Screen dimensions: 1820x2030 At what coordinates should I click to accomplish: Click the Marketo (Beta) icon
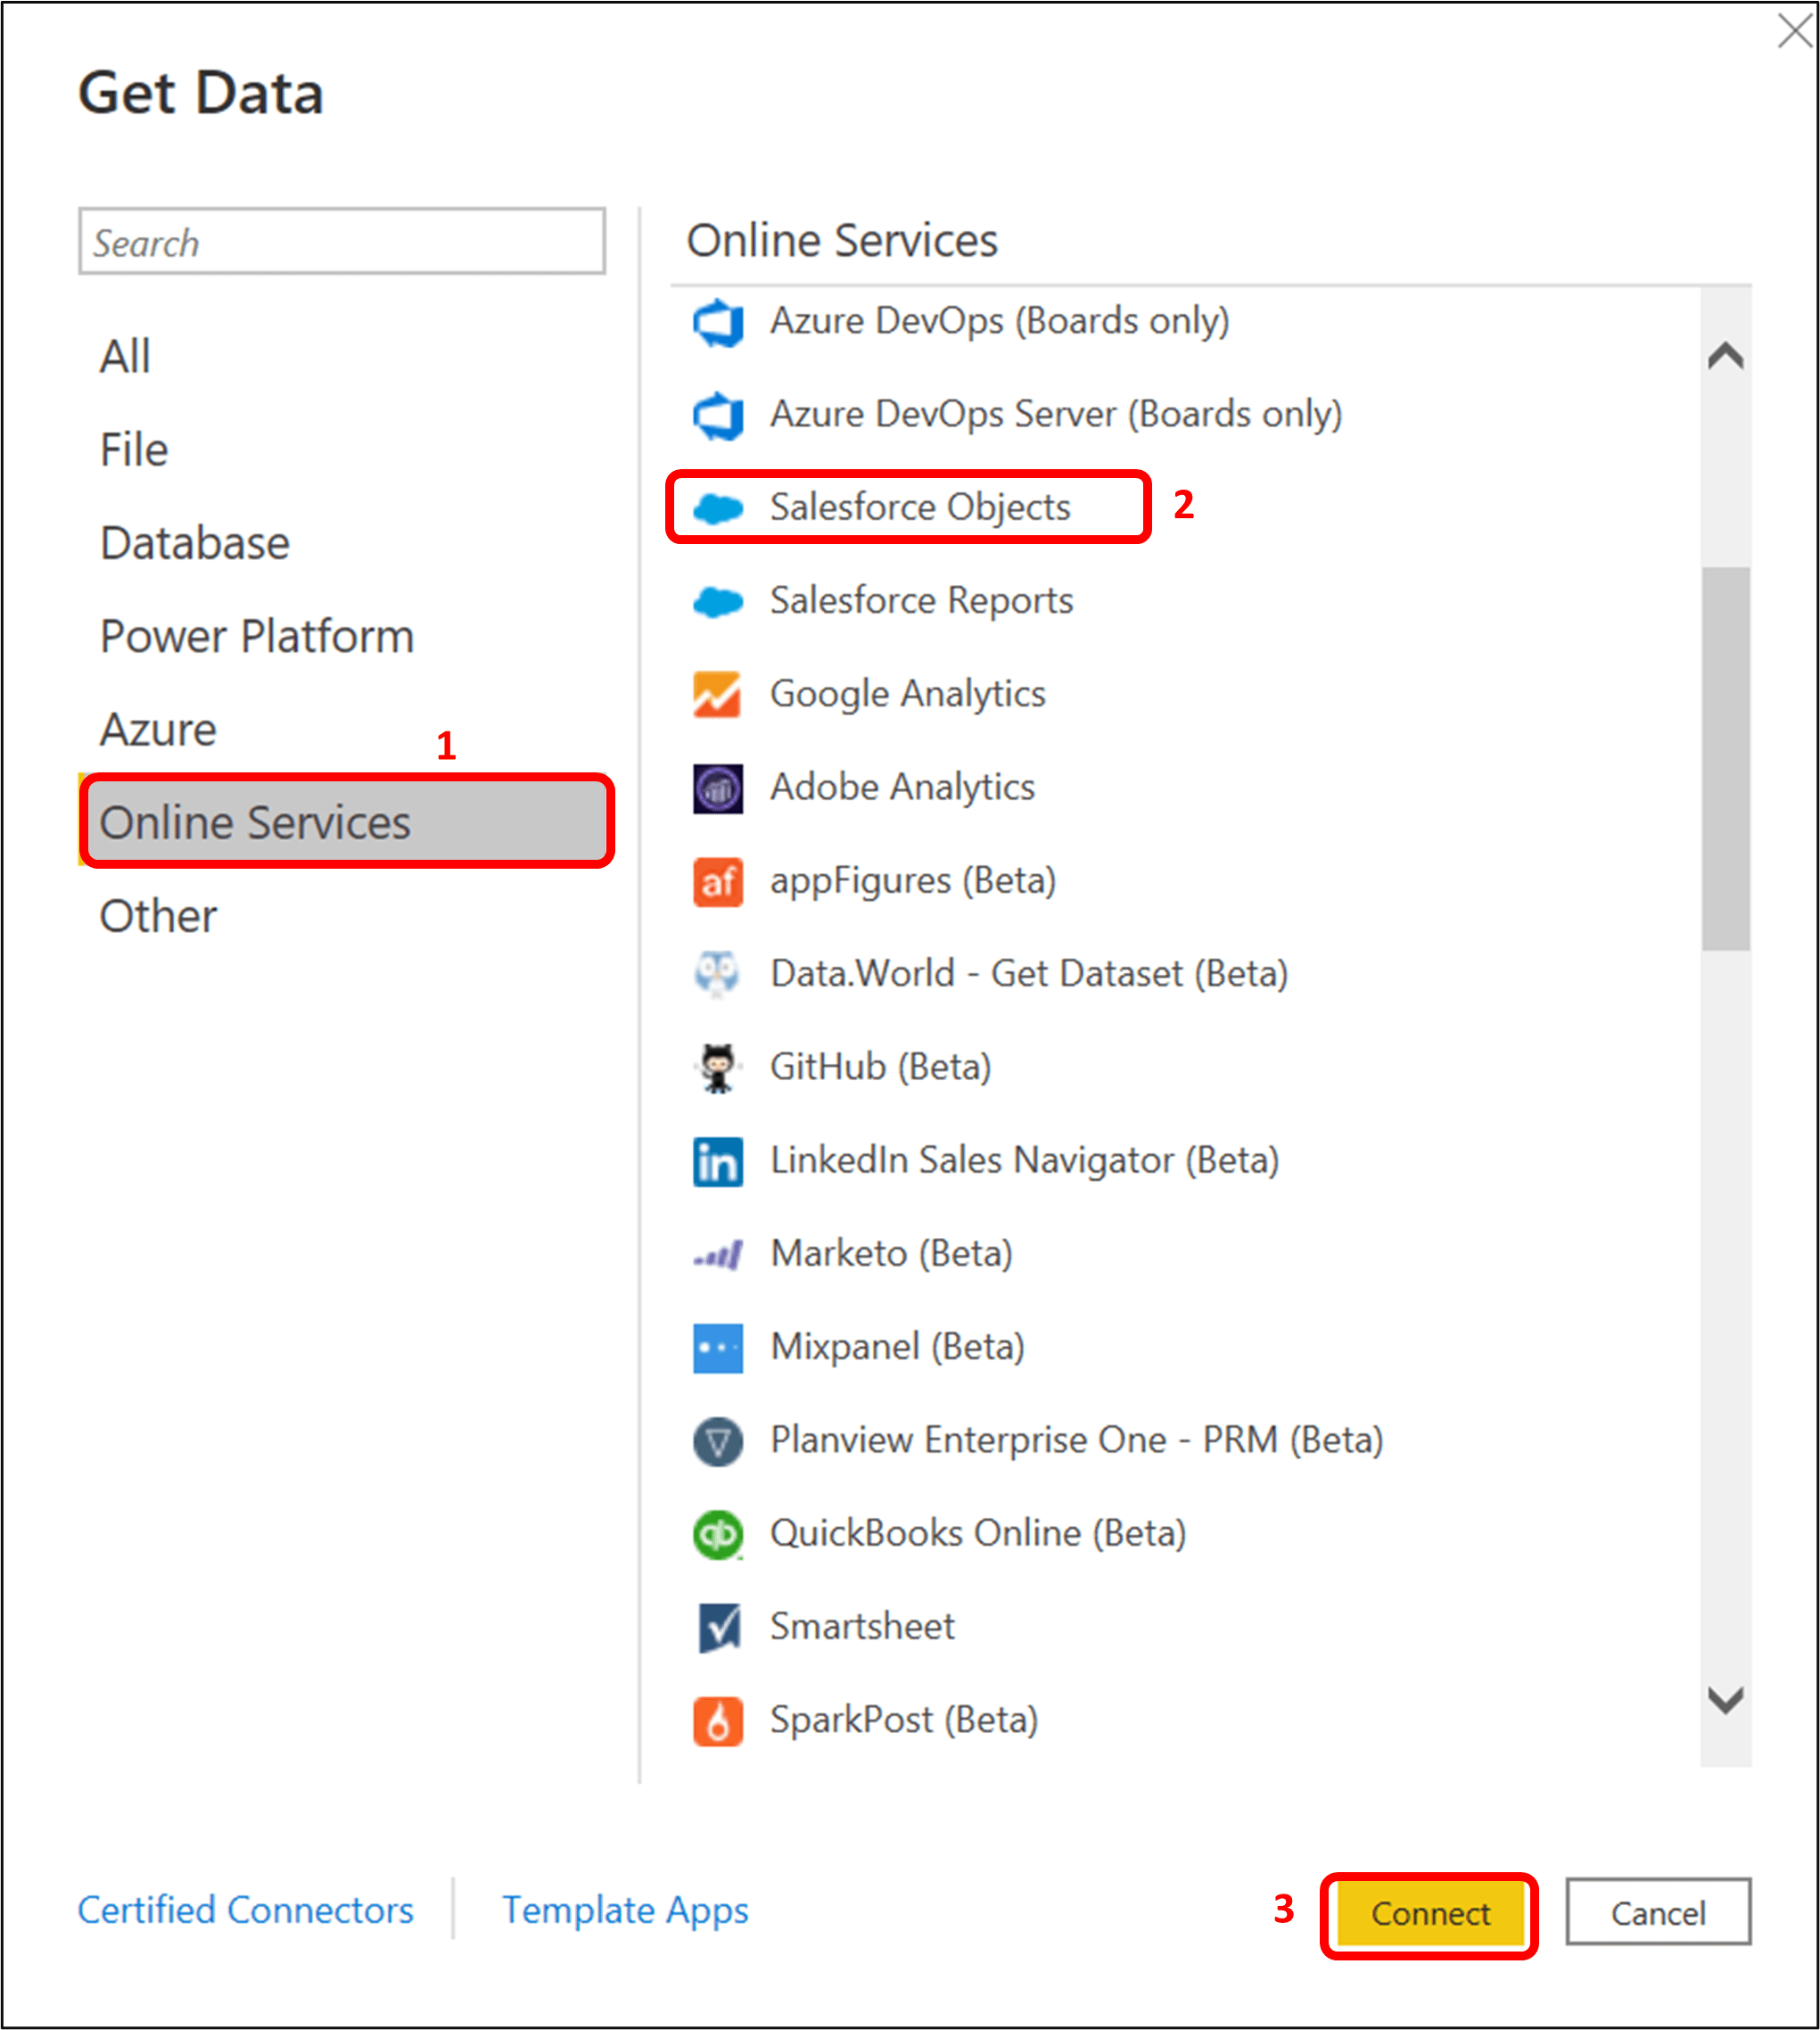point(717,1254)
